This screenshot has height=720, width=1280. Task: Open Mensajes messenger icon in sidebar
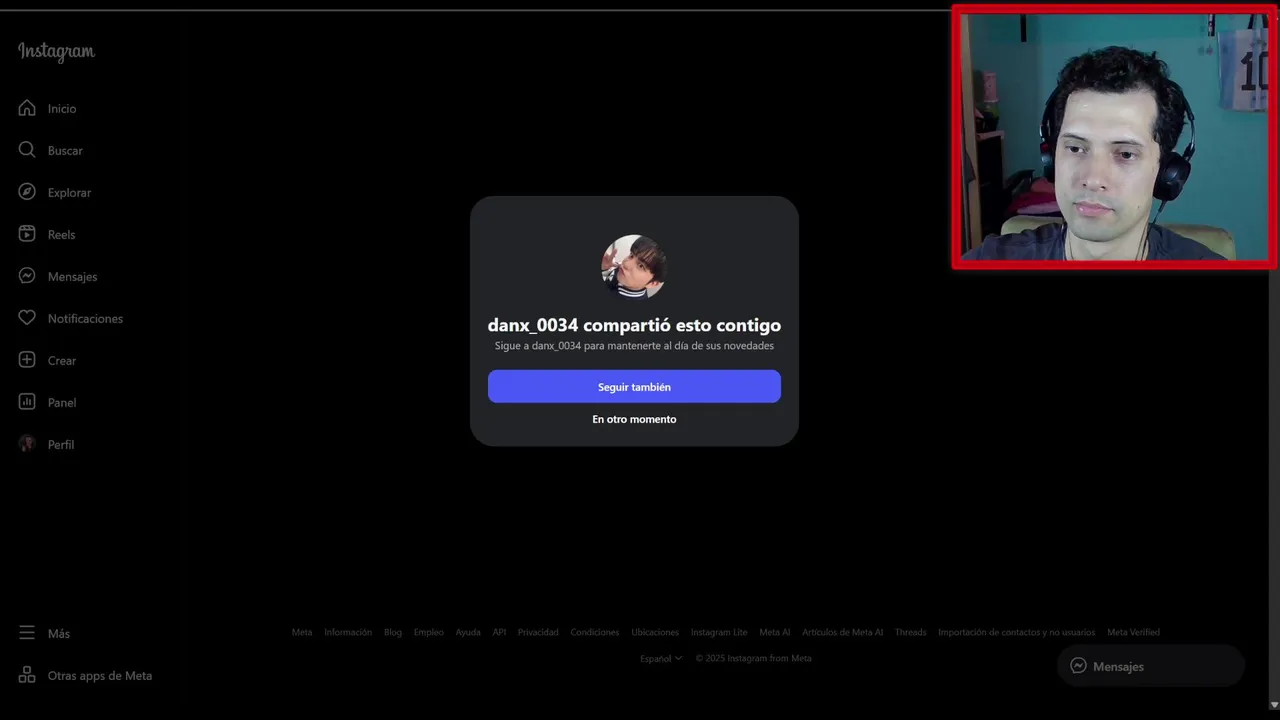(27, 276)
